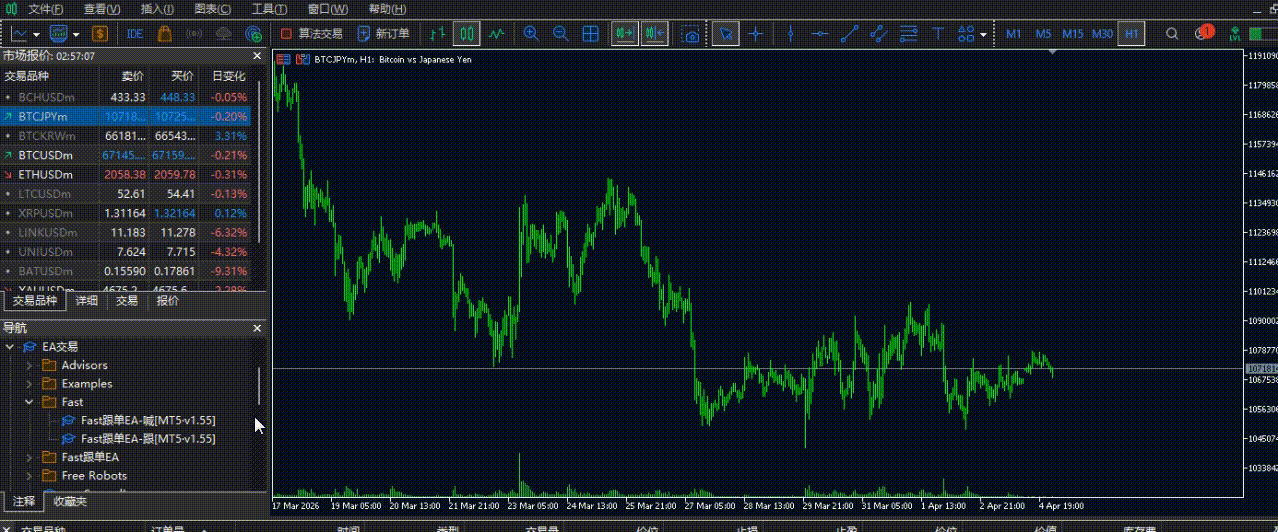Switch timeframe to M1

[x=1013, y=33]
